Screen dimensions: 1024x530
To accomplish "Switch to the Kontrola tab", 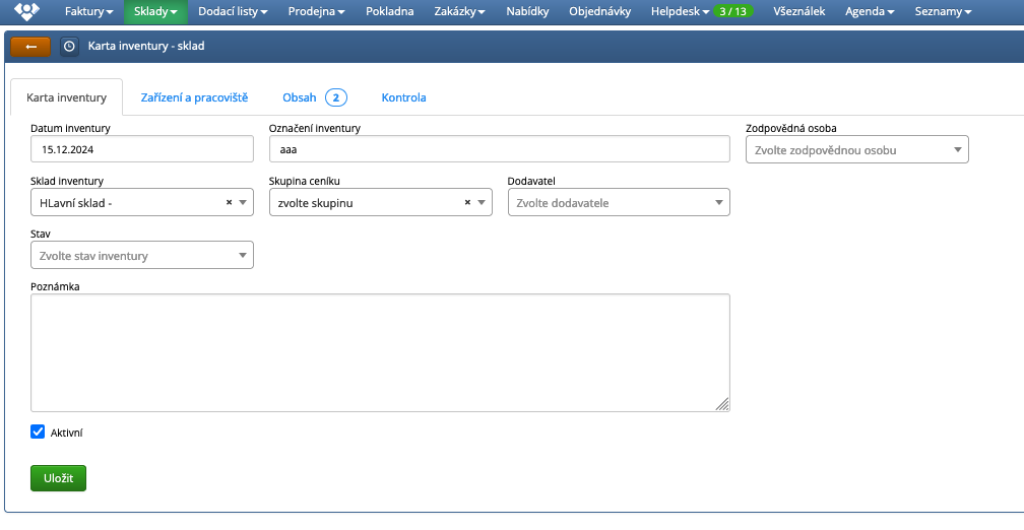I will 403,98.
